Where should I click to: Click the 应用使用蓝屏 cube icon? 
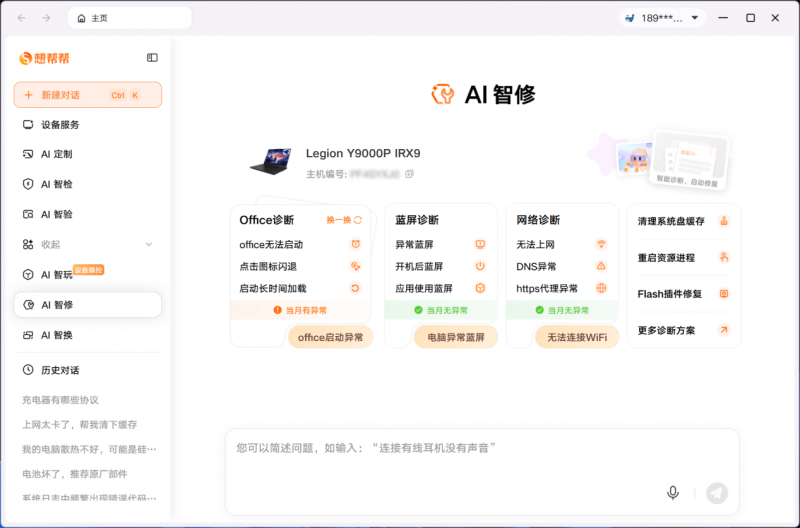(x=480, y=288)
